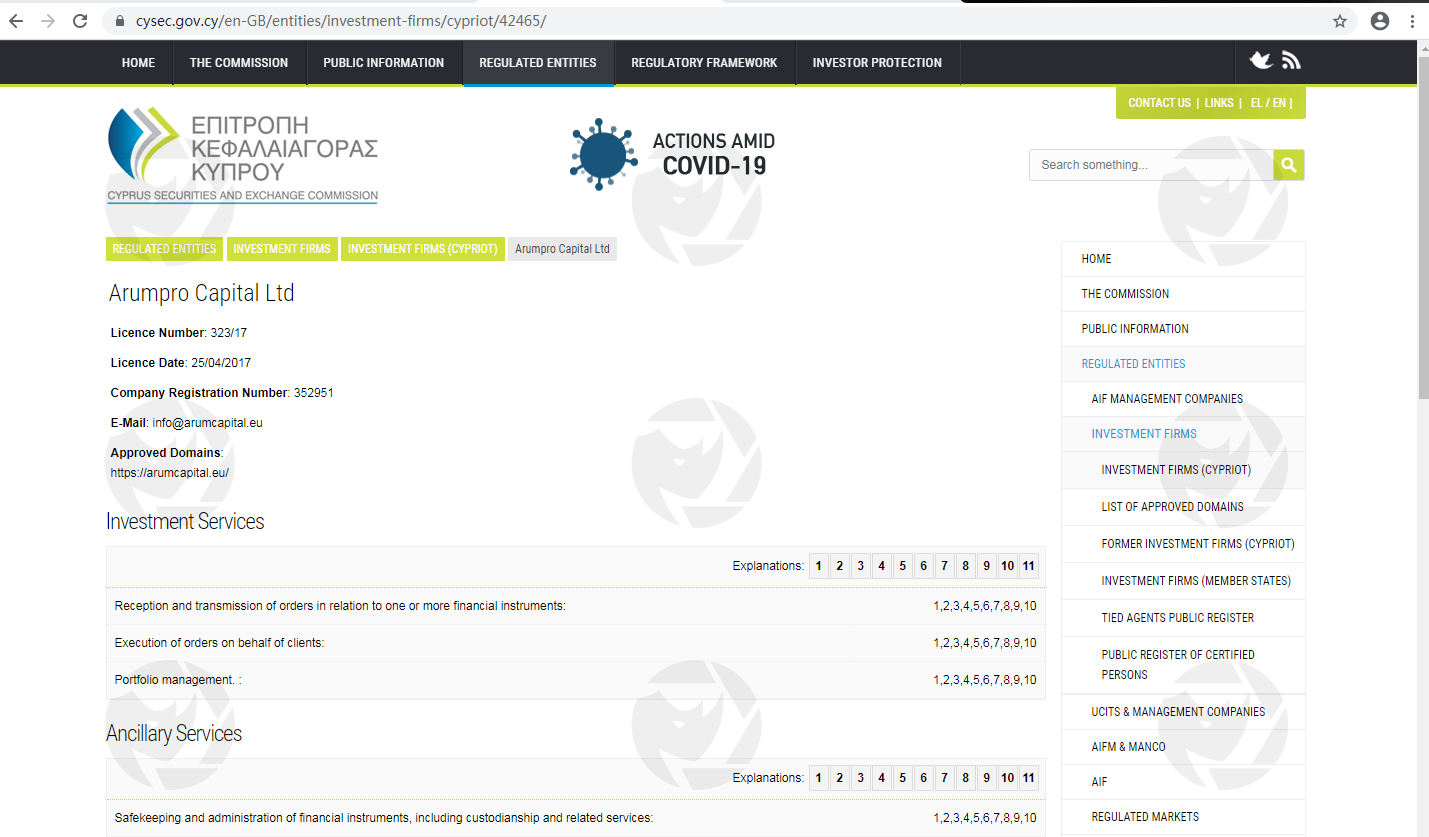Reload the page
This screenshot has height=837, width=1429.
pos(80,21)
